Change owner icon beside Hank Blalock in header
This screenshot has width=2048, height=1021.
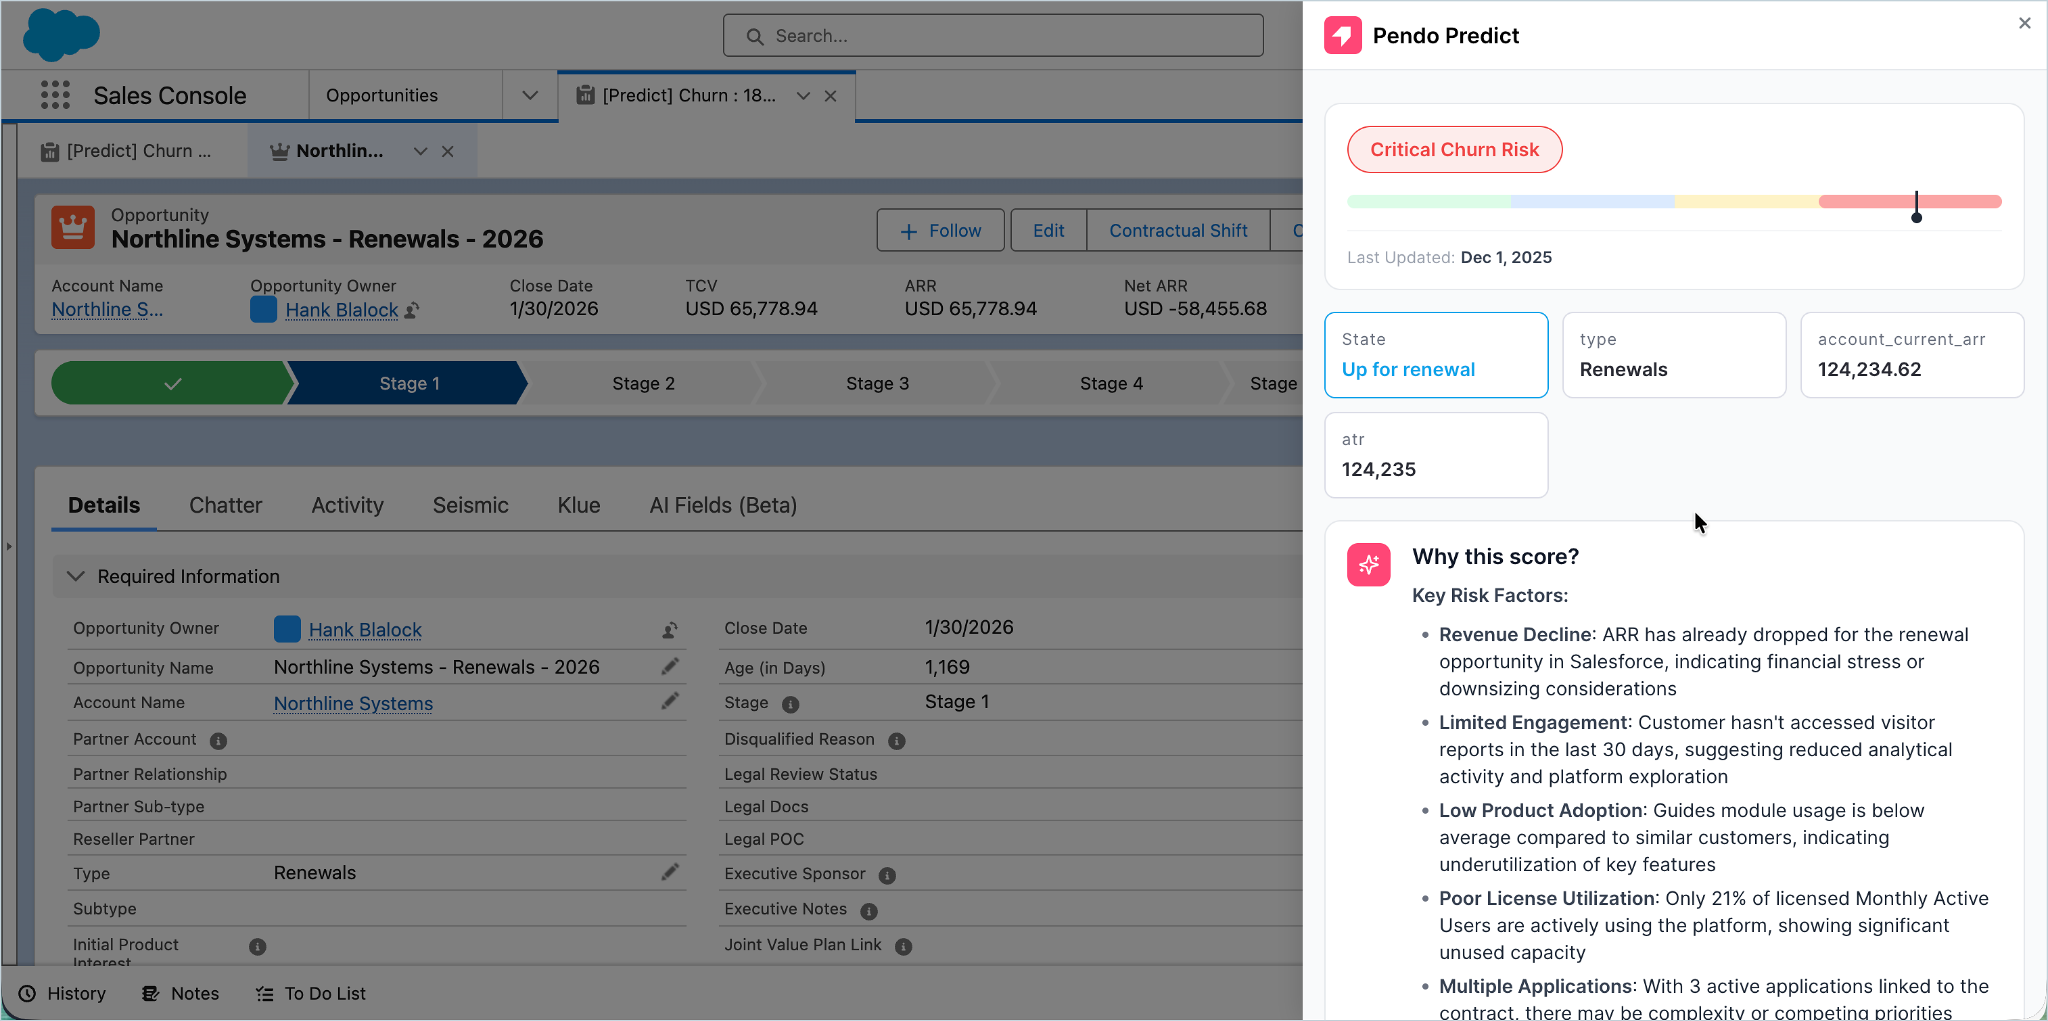pos(411,310)
